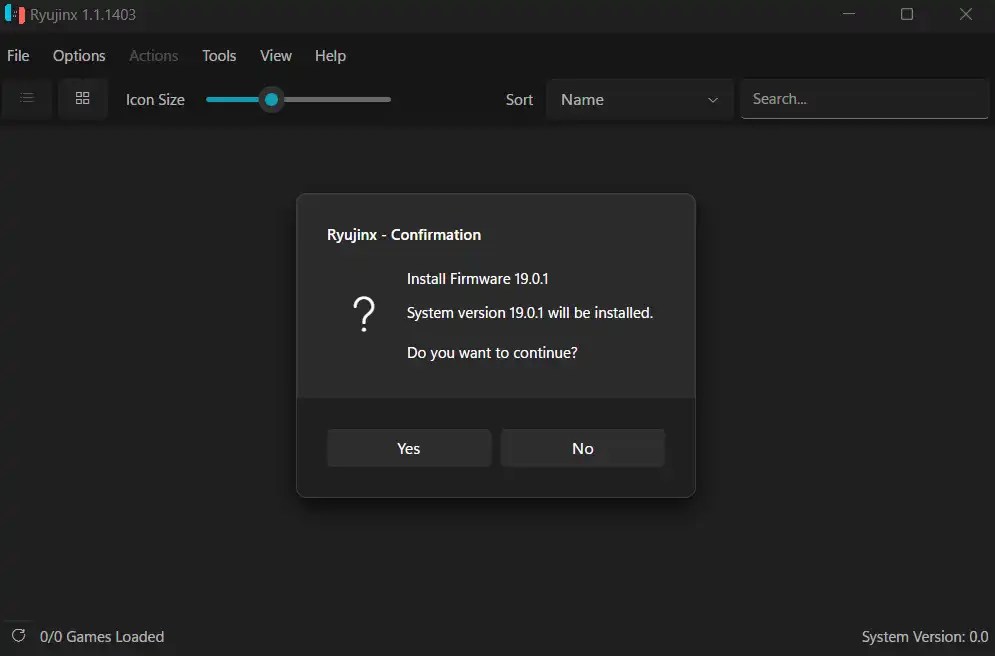Click the 0/0 Games Loaded status text
The height and width of the screenshot is (656, 995).
point(101,636)
